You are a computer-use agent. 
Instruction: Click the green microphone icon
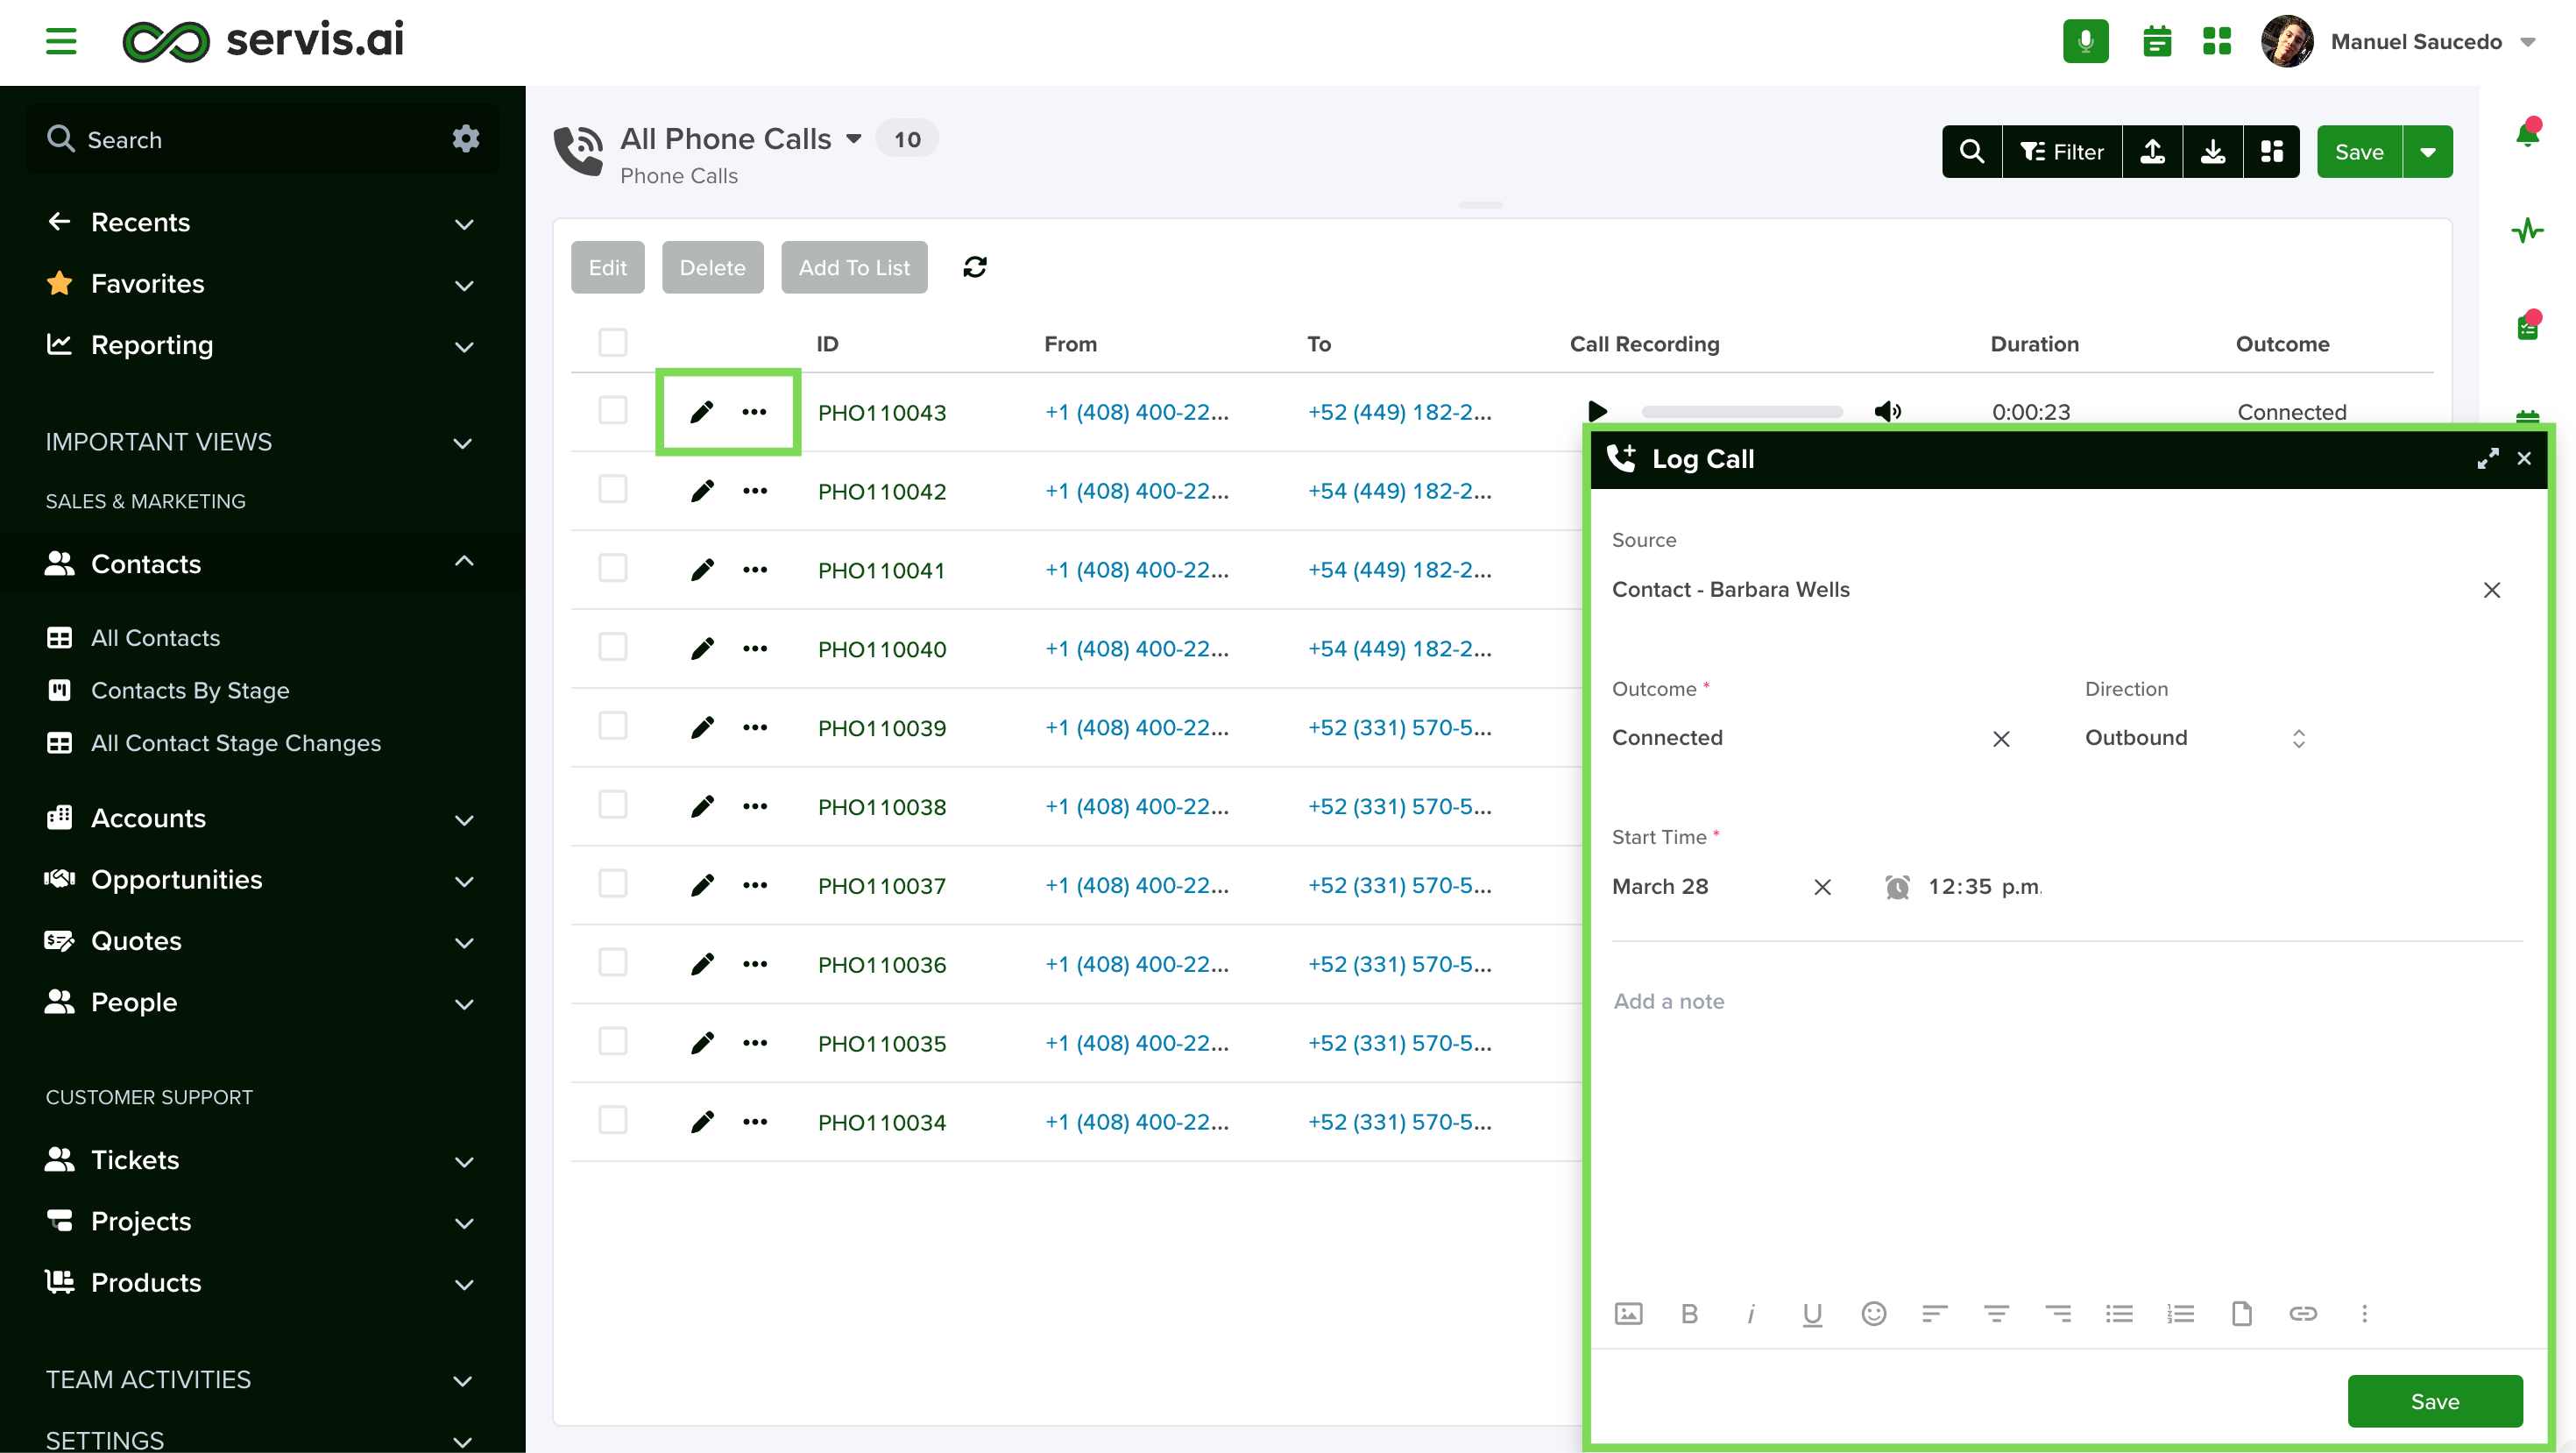2085,41
